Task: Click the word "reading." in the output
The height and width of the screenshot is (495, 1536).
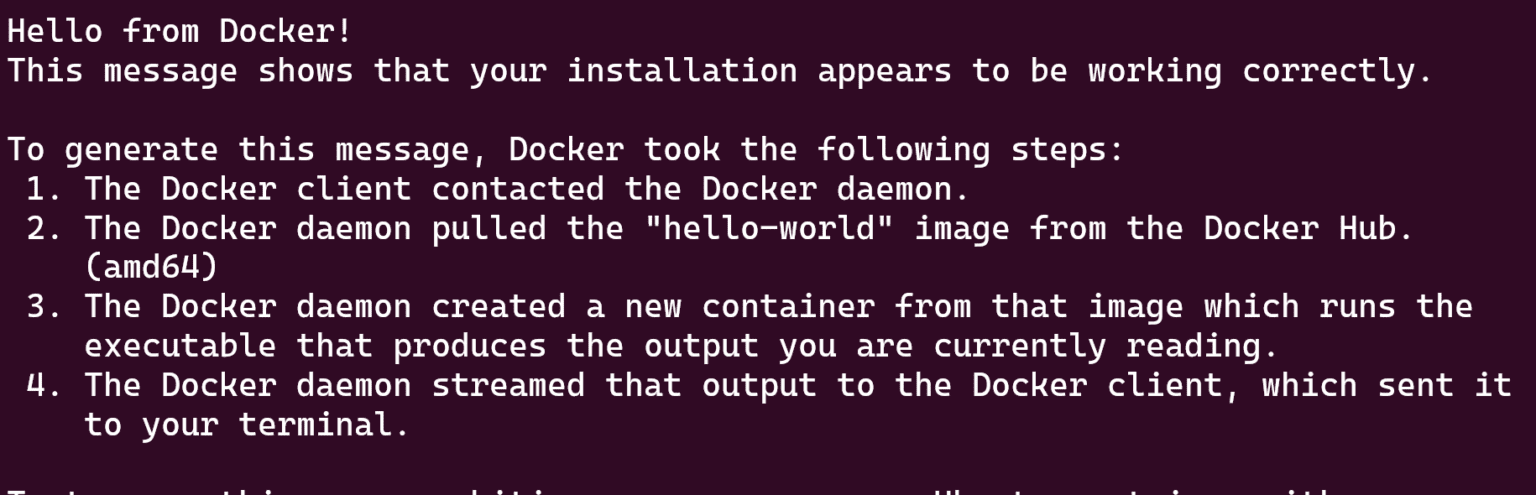Action: point(1204,346)
